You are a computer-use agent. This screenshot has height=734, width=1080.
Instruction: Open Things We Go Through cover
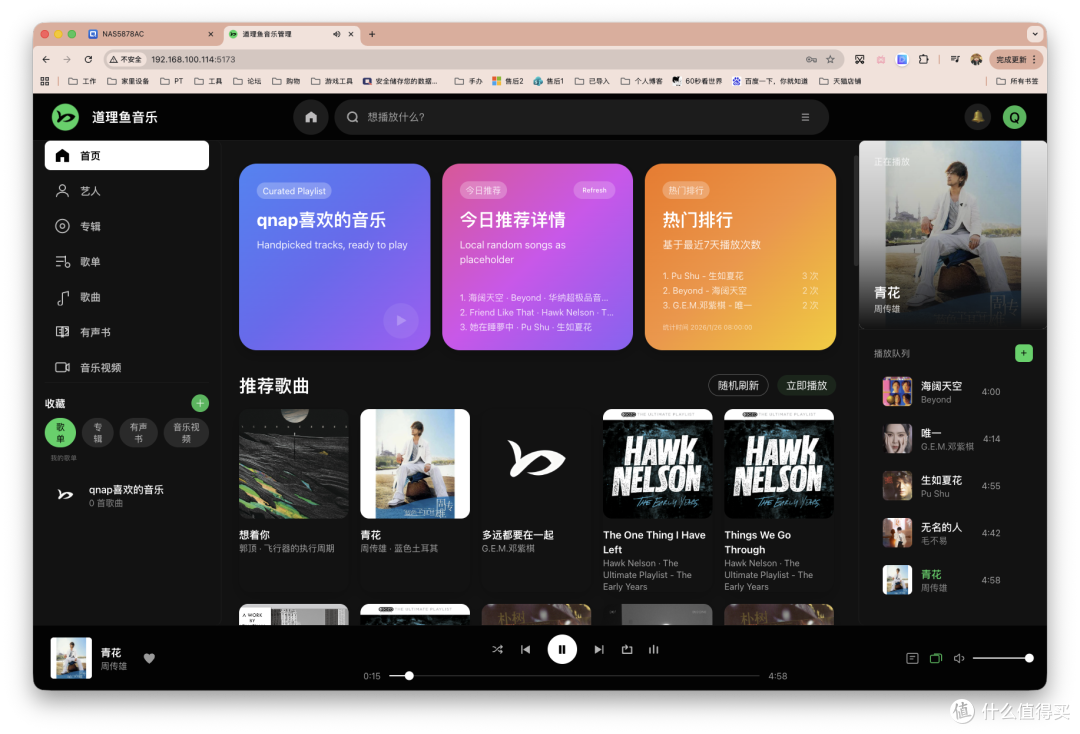pyautogui.click(x=779, y=464)
